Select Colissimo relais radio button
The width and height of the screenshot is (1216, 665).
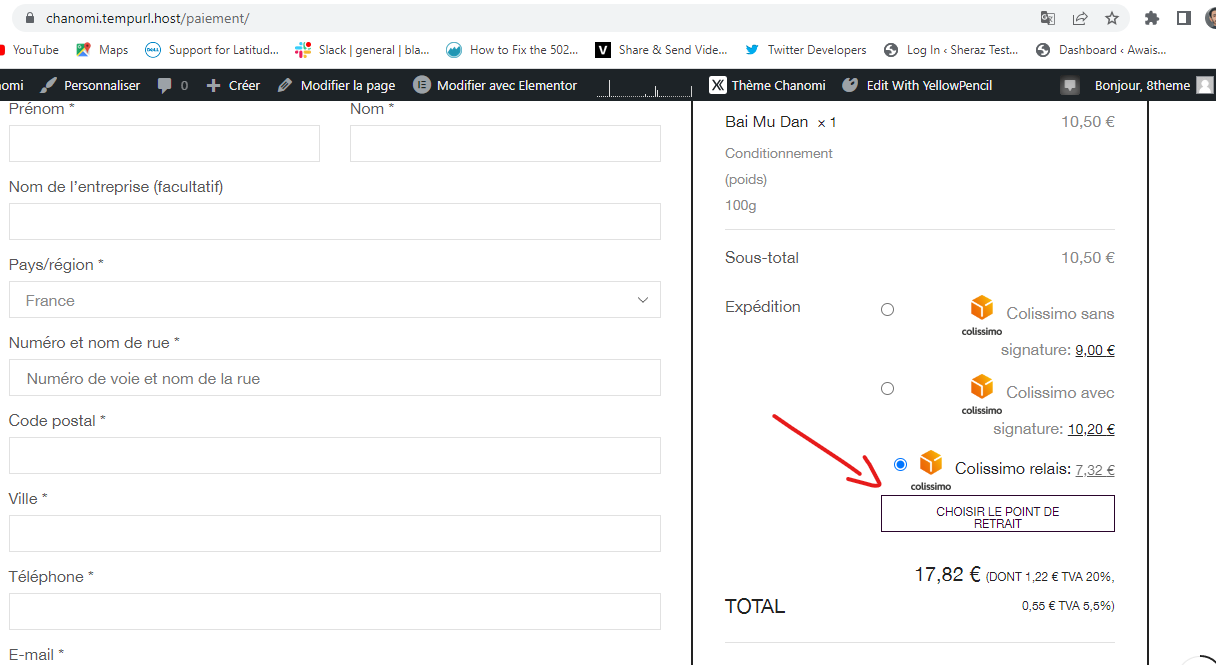(900, 464)
